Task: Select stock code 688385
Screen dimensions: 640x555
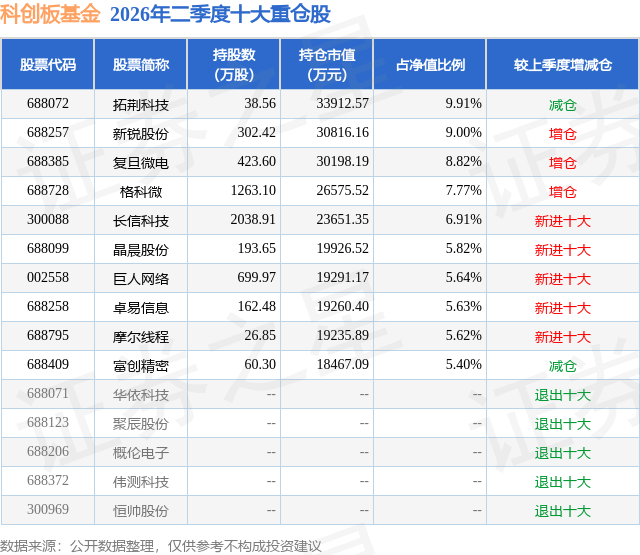Action: pyautogui.click(x=48, y=162)
